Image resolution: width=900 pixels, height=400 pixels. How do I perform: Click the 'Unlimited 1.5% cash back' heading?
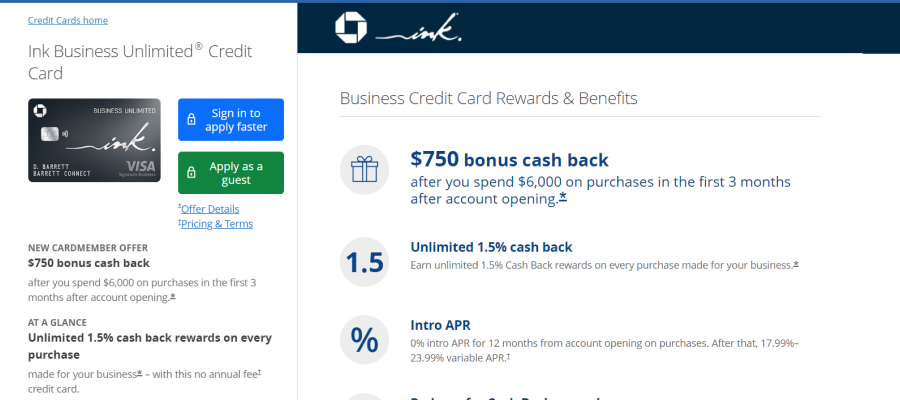click(x=491, y=247)
